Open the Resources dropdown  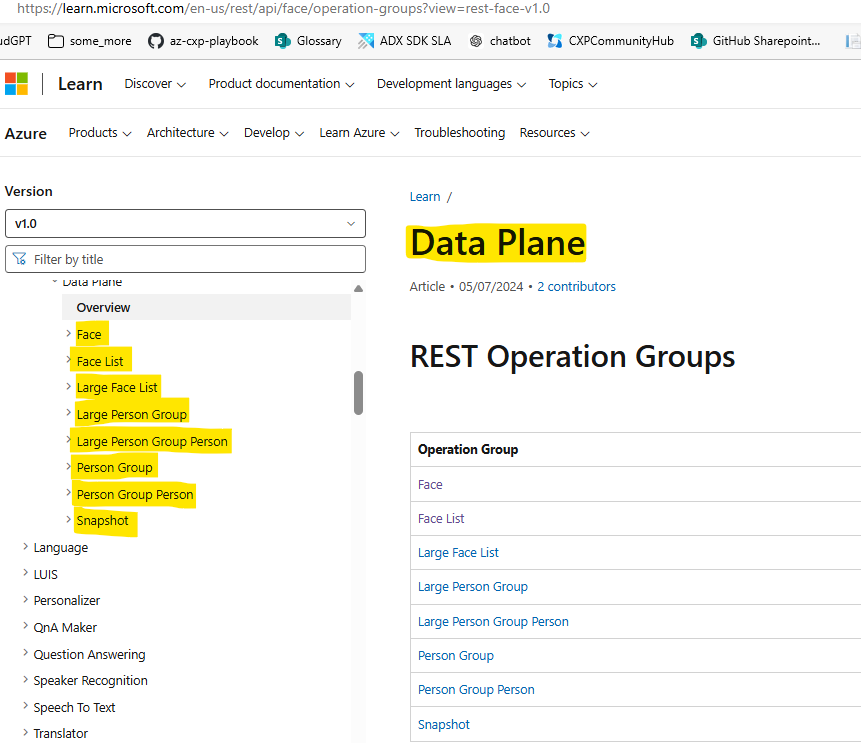click(555, 133)
